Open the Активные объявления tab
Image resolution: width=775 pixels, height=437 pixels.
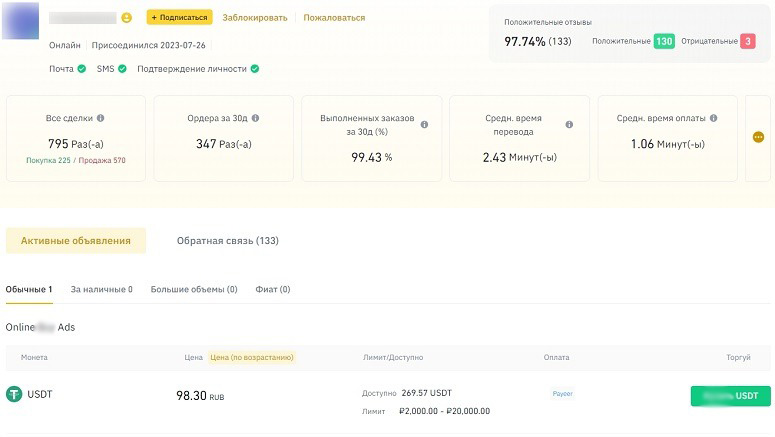[76, 241]
